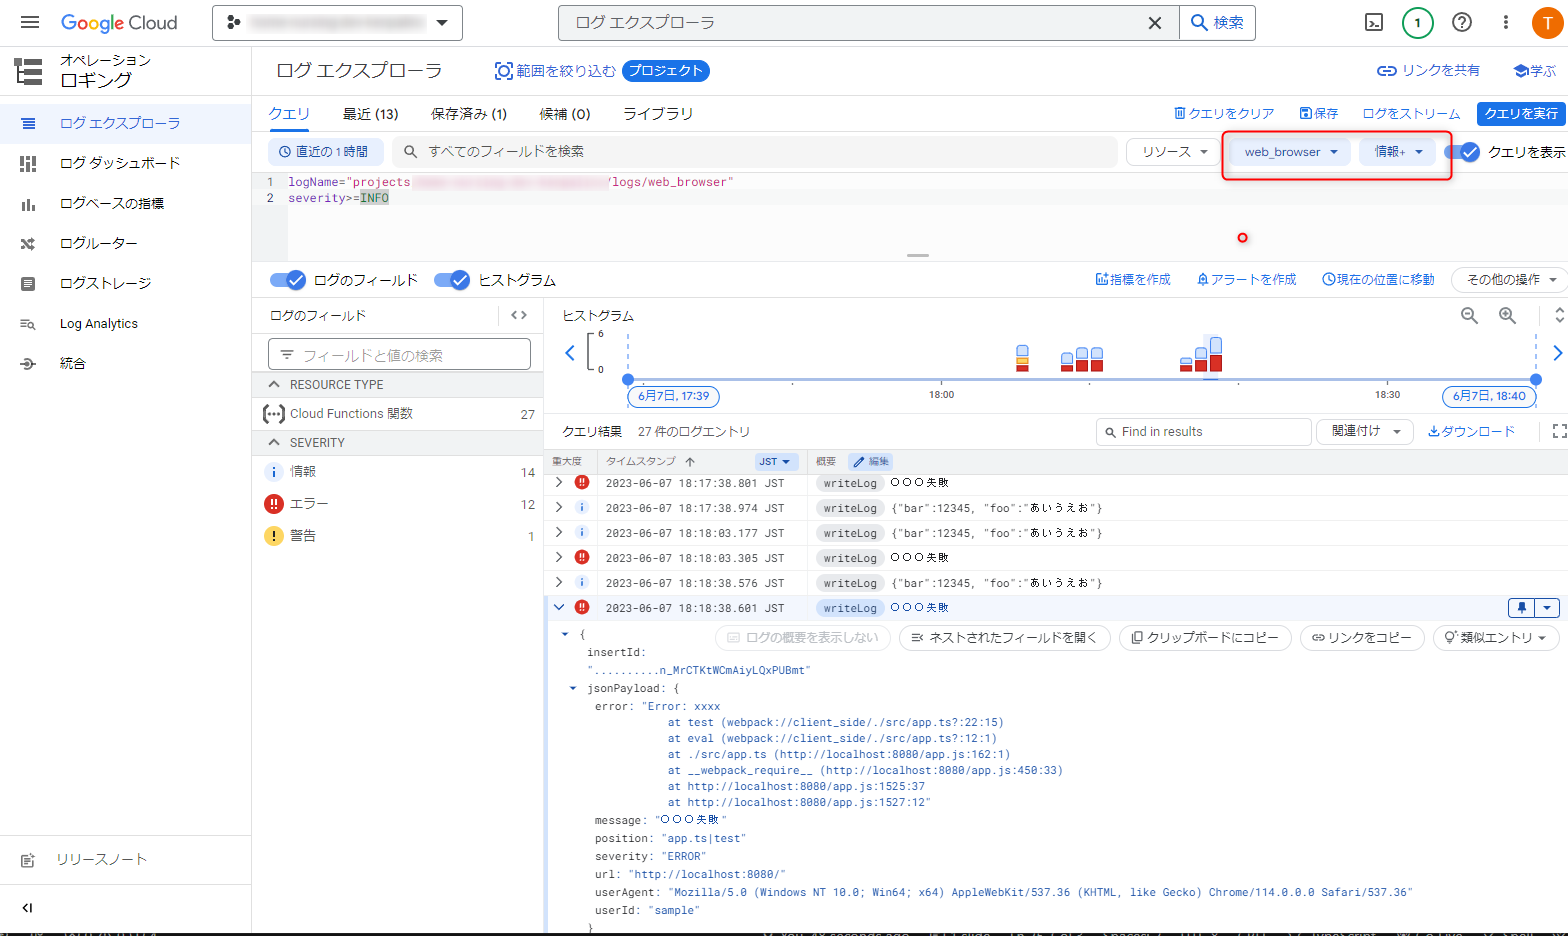This screenshot has width=1568, height=936.
Task: Open the project selector dropdown
Action: 337,22
